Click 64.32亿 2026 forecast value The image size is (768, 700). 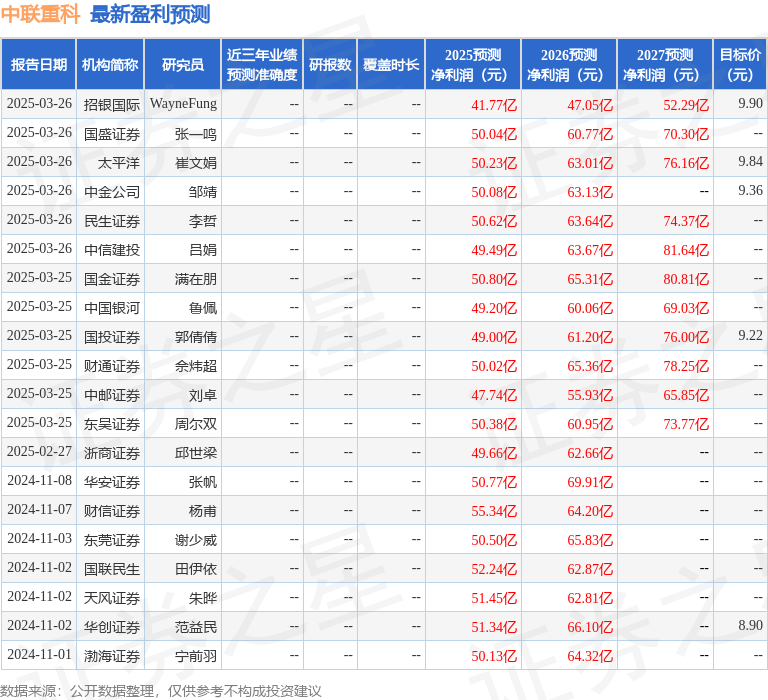click(590, 656)
